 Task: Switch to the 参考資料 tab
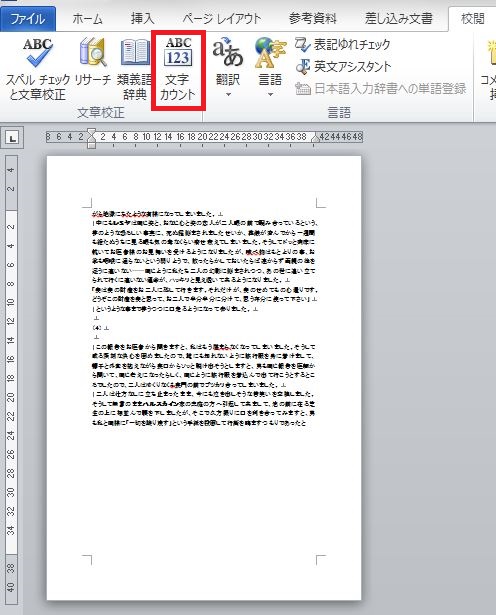312,18
